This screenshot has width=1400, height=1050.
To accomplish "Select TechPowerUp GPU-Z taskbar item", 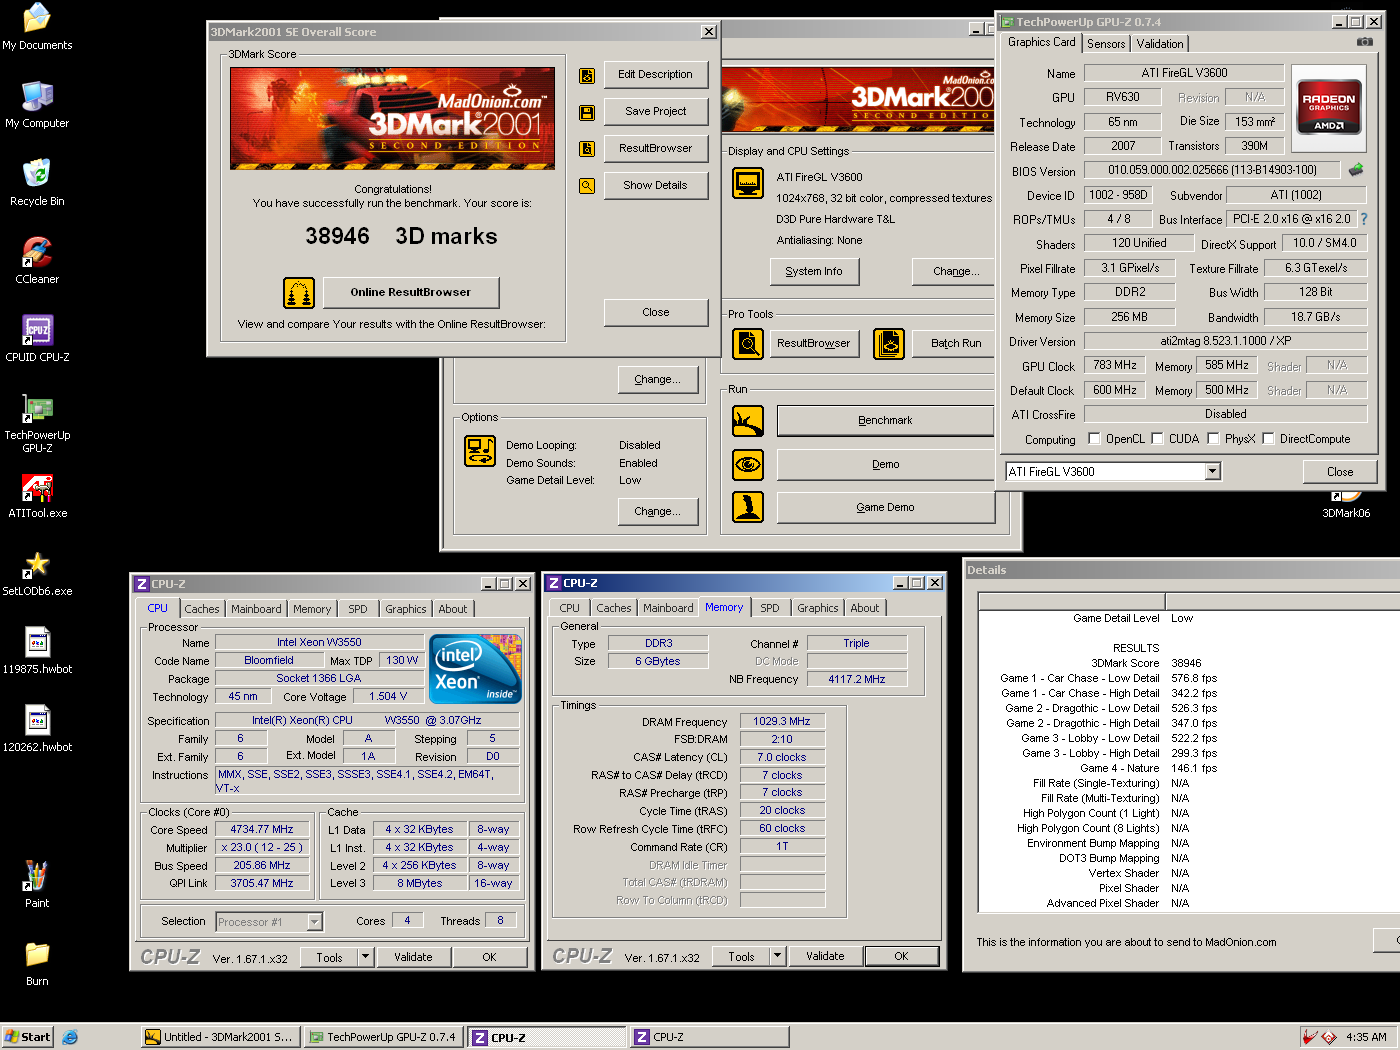I will (382, 1037).
